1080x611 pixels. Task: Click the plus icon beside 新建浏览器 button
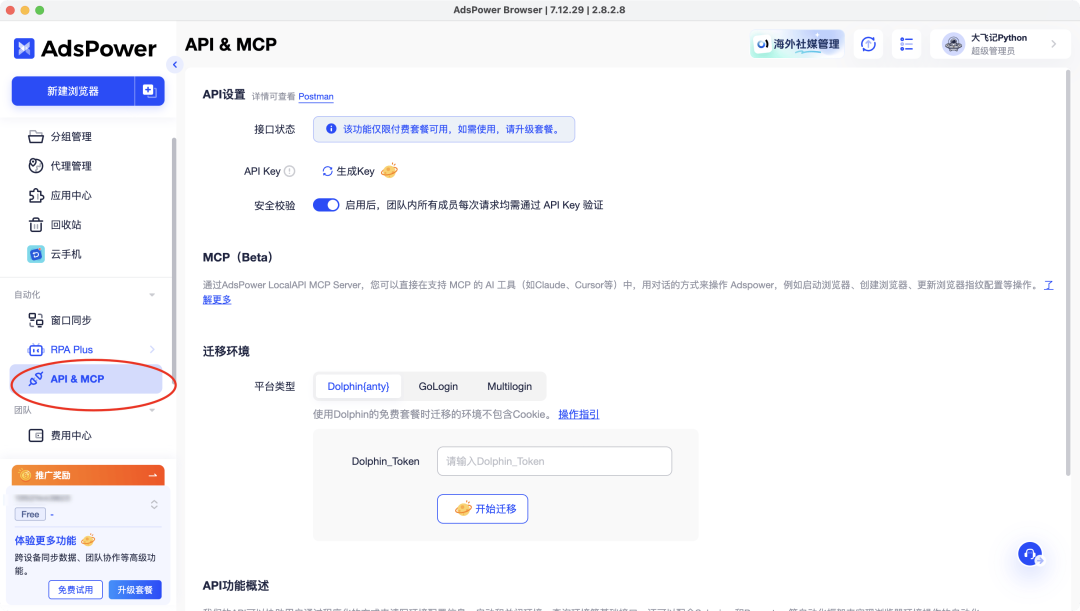point(148,91)
